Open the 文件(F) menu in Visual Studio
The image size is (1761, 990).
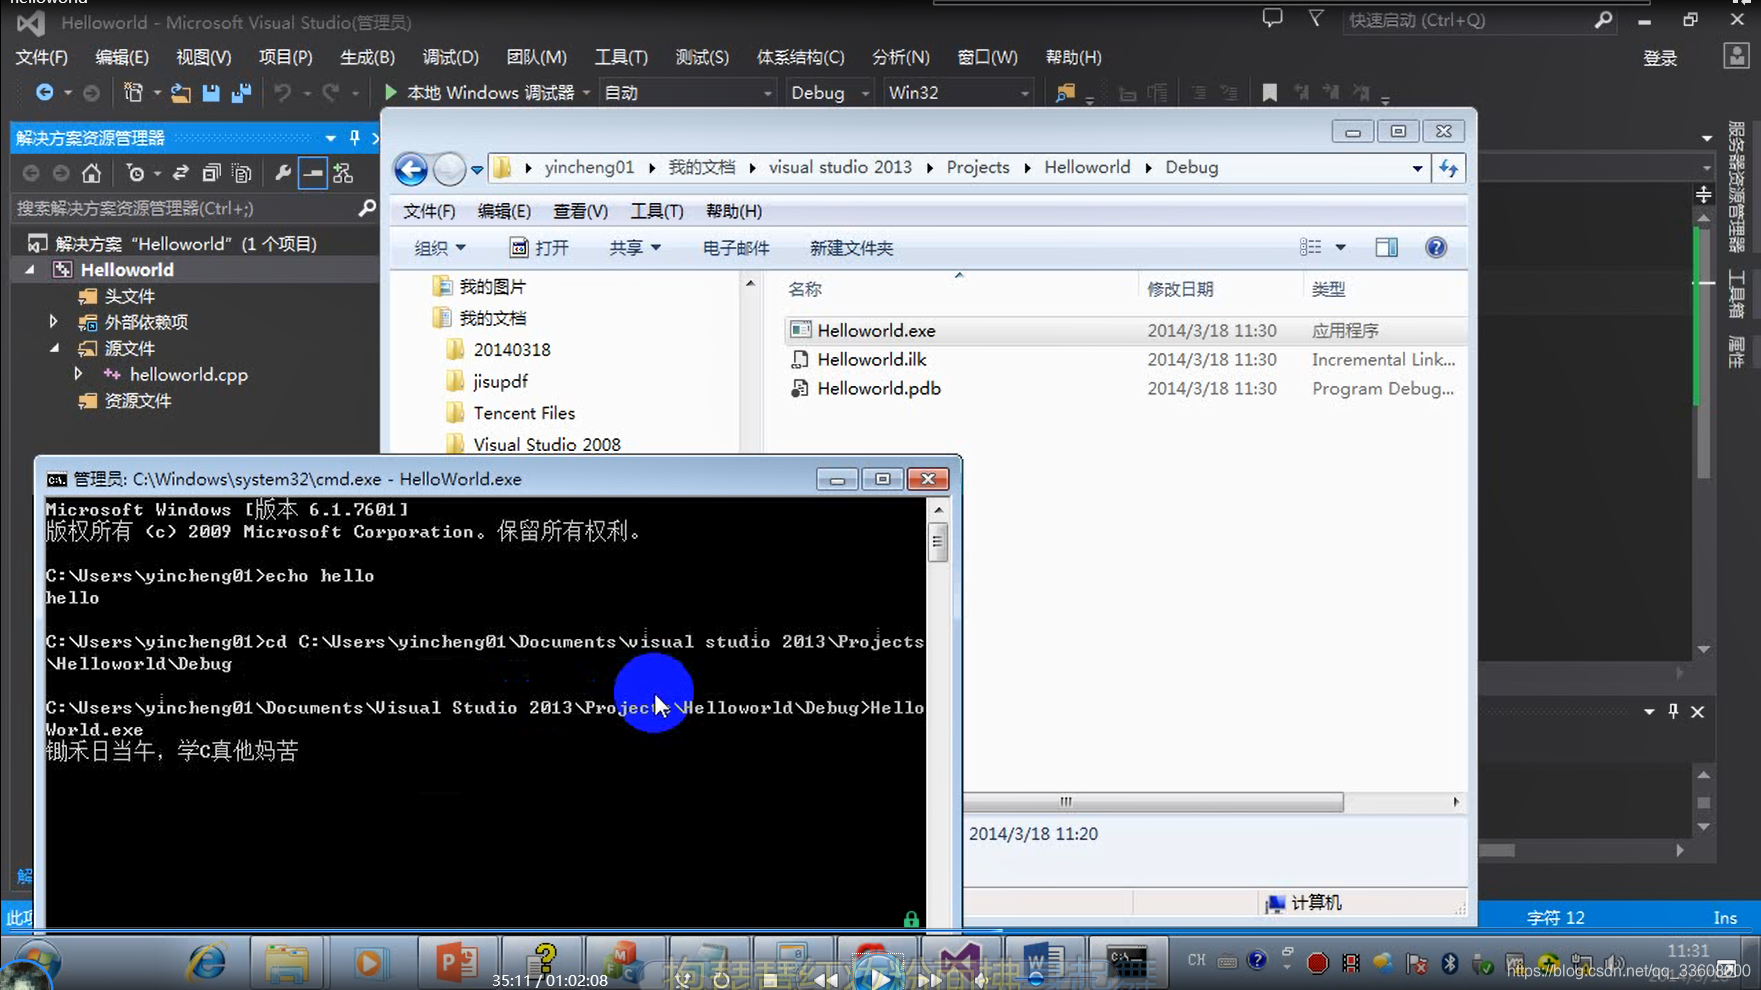(x=42, y=57)
